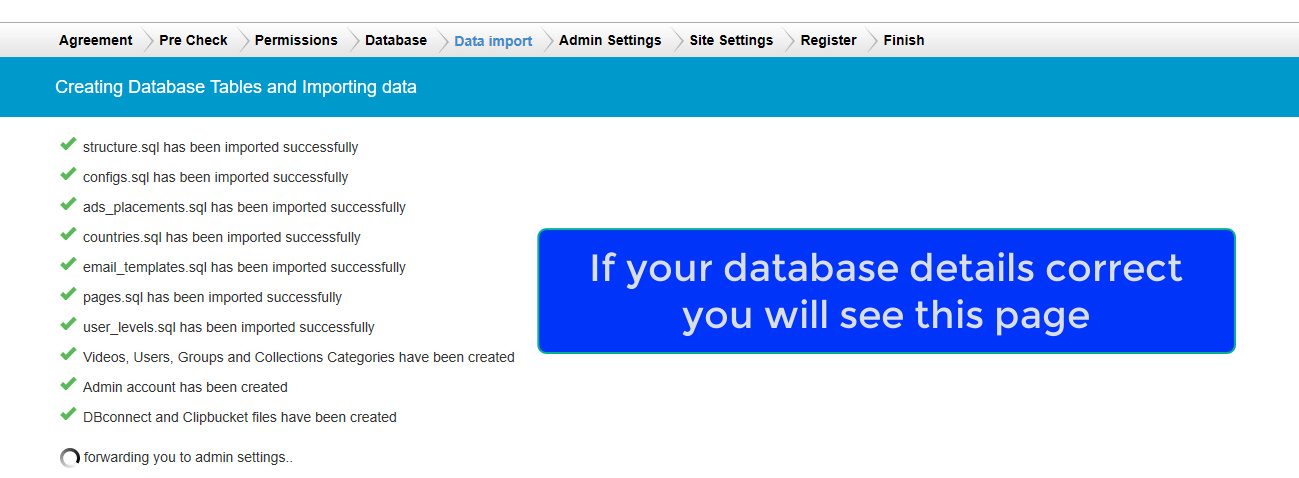
Task: Click the loading spinner beside forwarding message
Action: 70,458
